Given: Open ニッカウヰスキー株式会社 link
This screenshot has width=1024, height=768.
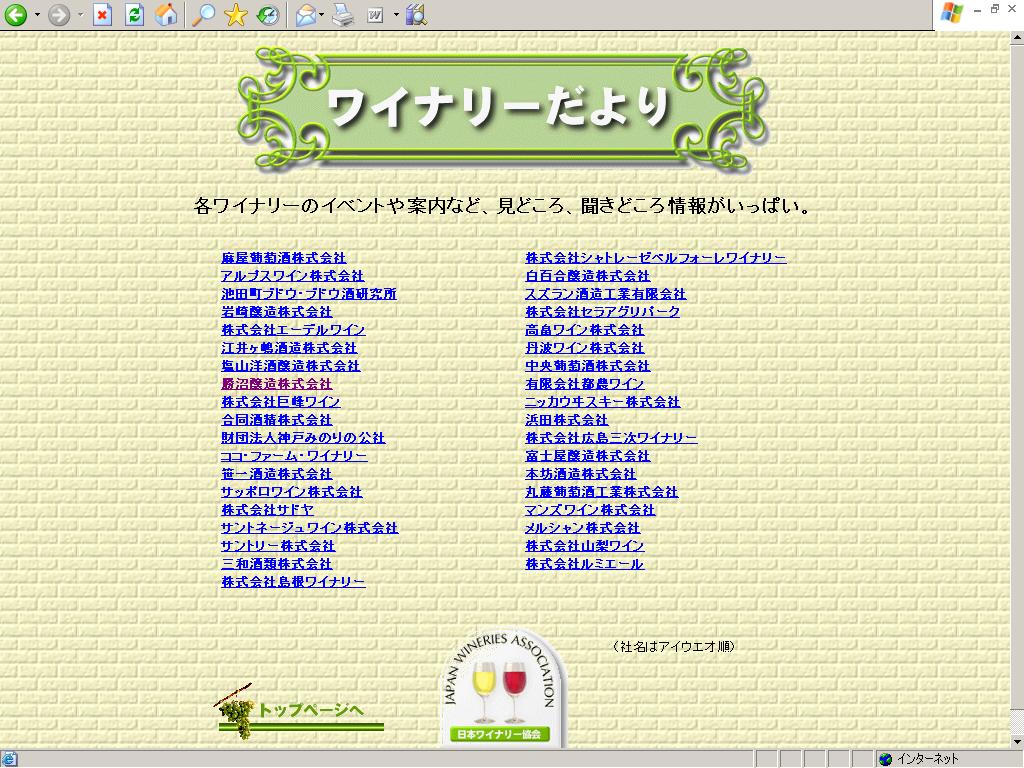Looking at the screenshot, I should click(x=603, y=402).
